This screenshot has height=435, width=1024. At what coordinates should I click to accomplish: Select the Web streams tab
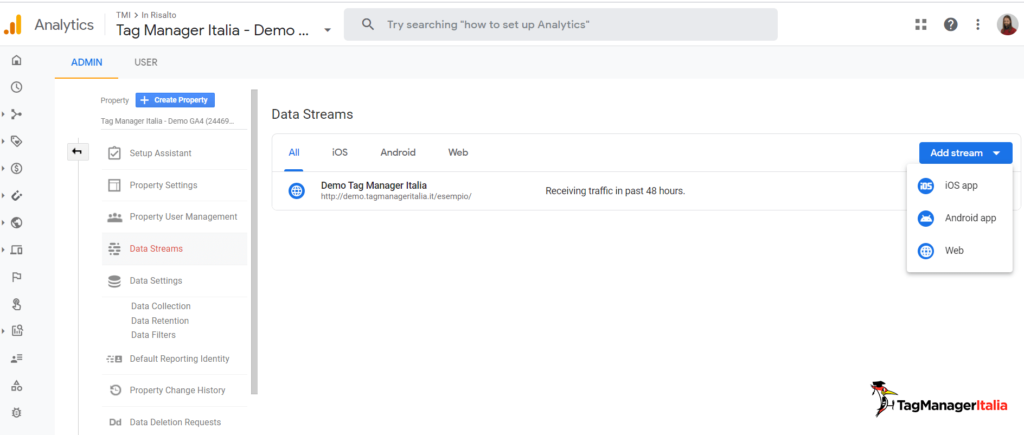click(458, 153)
